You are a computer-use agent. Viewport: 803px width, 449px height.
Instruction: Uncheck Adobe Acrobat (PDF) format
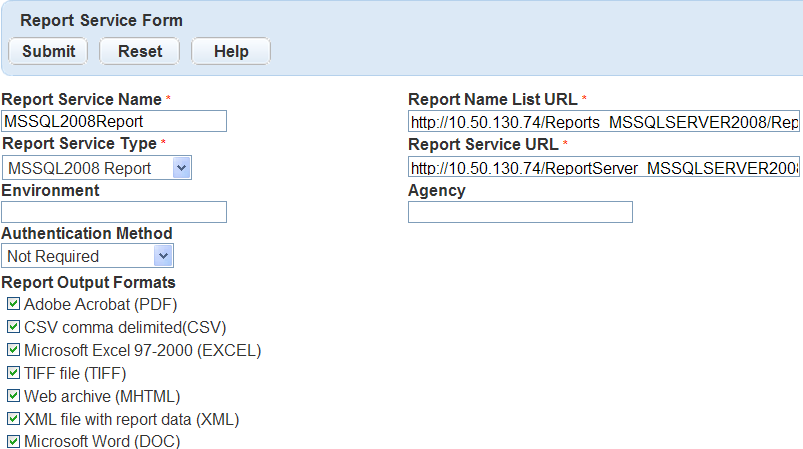[x=14, y=304]
